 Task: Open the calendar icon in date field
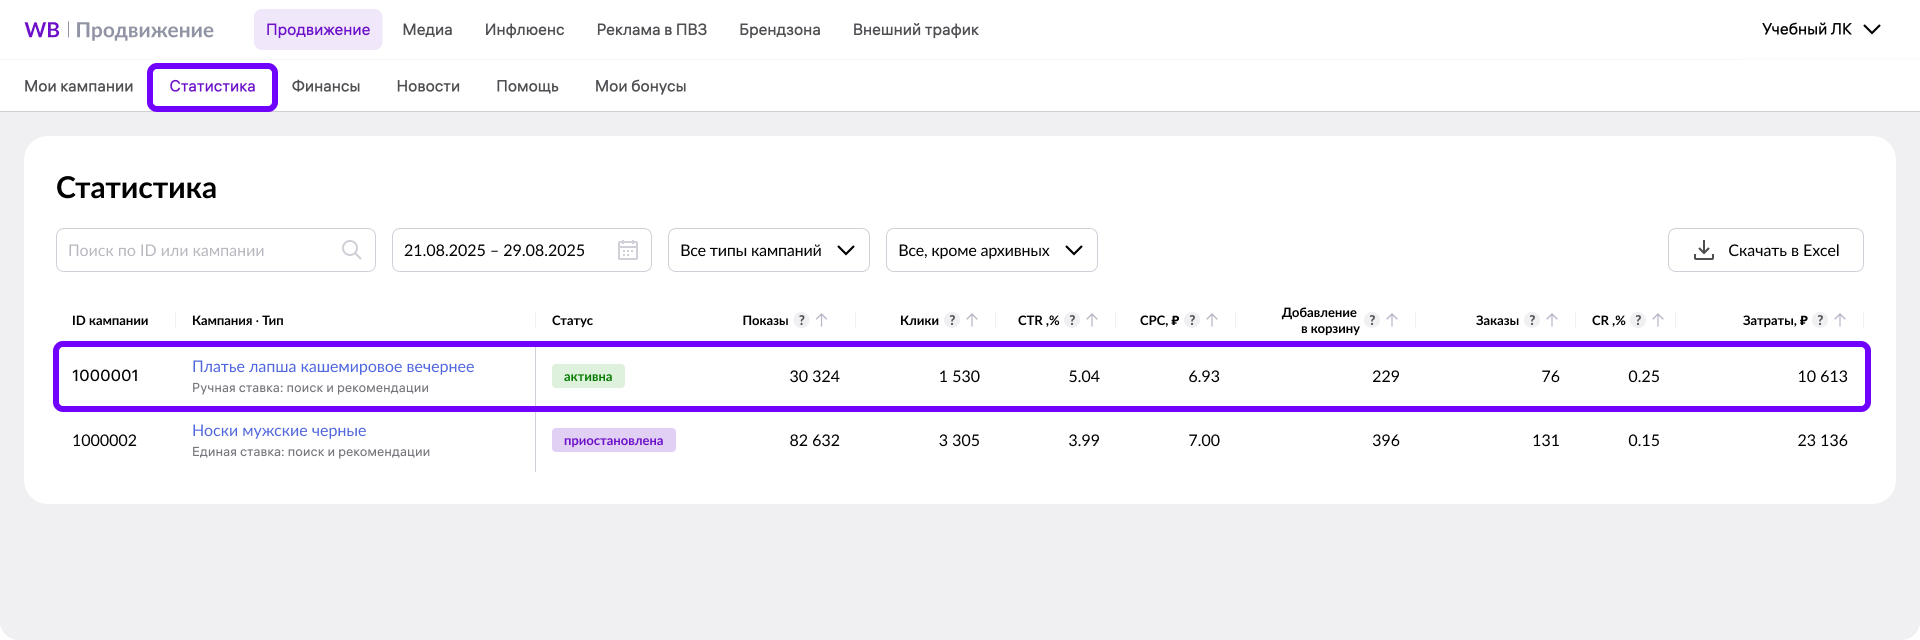tap(628, 250)
